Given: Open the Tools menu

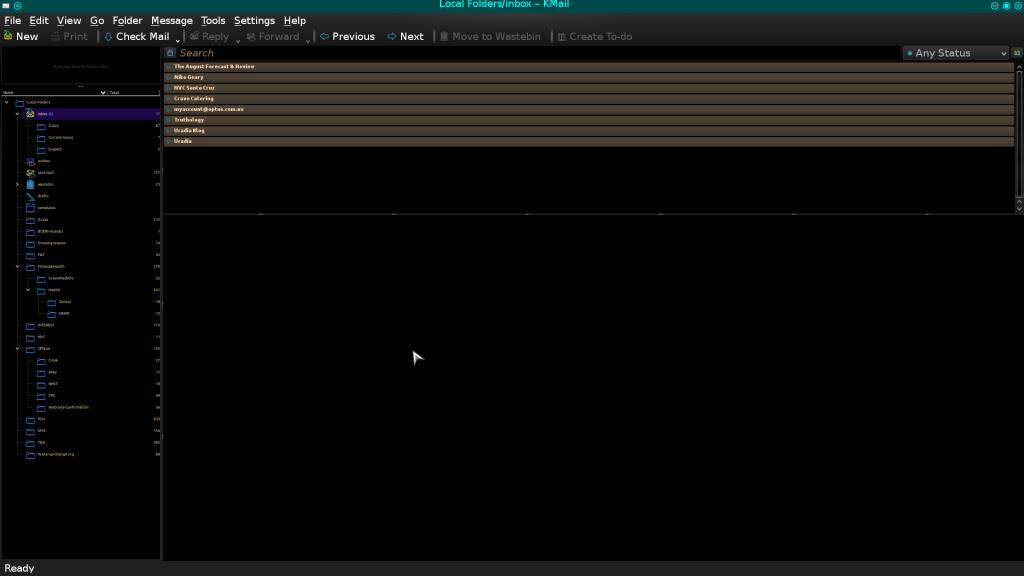Looking at the screenshot, I should pyautogui.click(x=212, y=21).
